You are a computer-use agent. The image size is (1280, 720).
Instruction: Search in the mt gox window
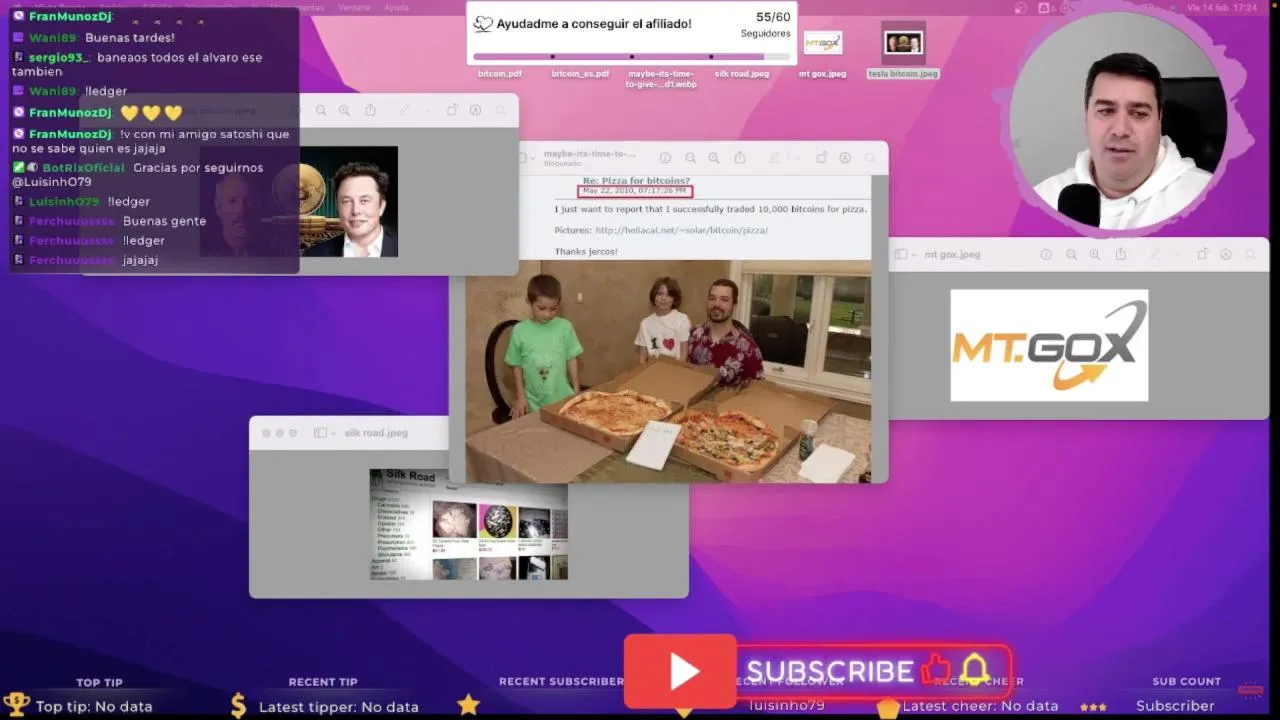pyautogui.click(x=1251, y=254)
